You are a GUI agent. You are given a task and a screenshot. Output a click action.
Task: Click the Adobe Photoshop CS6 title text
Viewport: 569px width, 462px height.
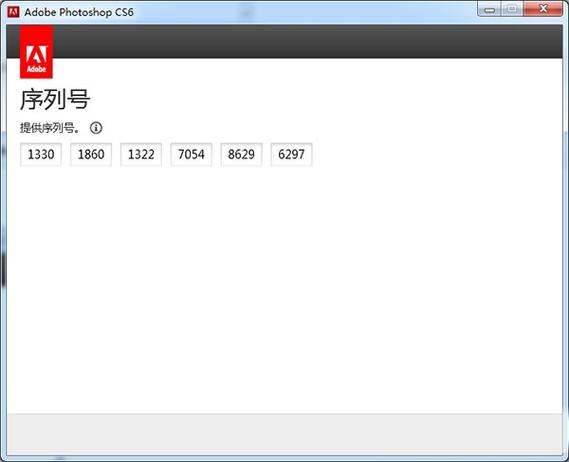tap(79, 12)
